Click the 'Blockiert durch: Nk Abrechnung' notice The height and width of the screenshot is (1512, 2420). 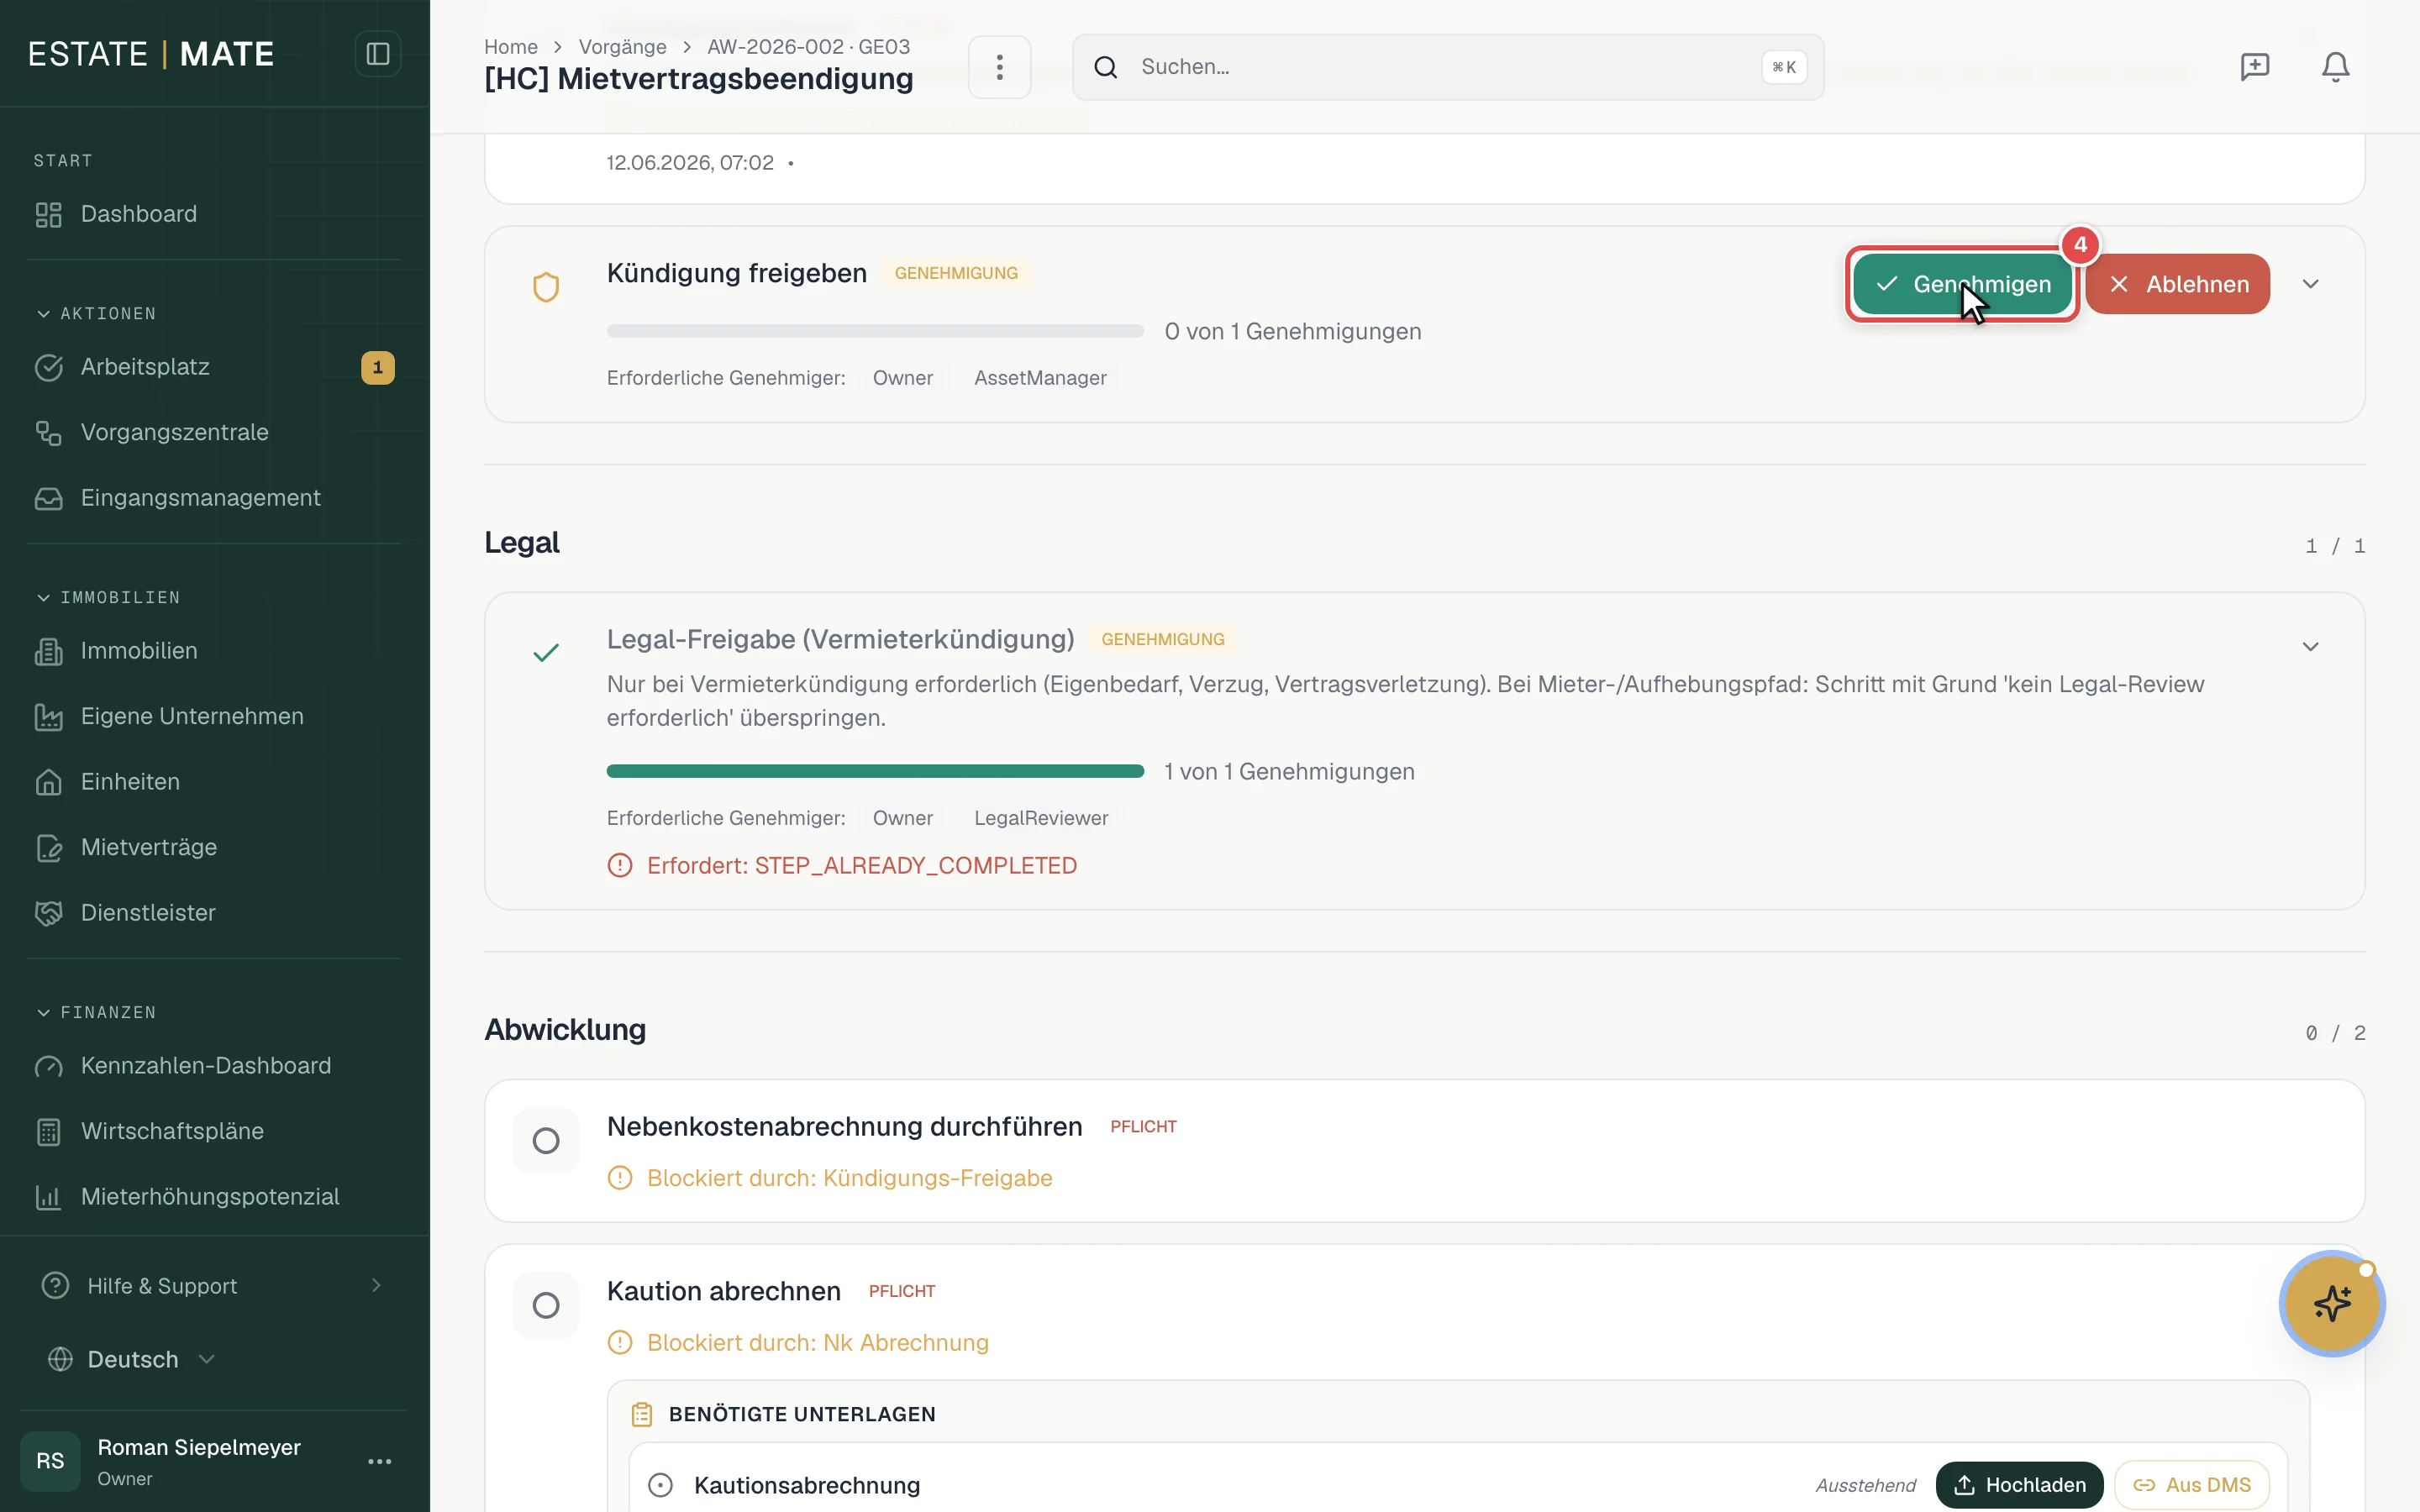pos(798,1343)
